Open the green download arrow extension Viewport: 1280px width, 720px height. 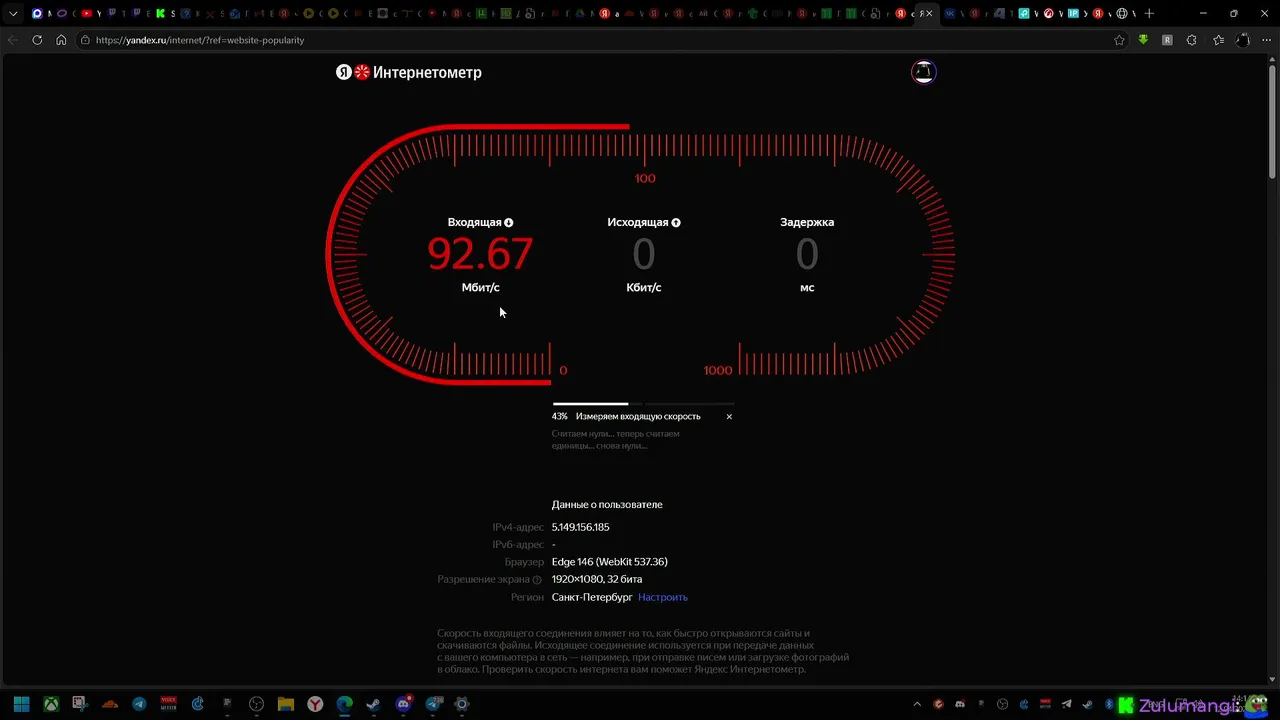(x=1143, y=40)
